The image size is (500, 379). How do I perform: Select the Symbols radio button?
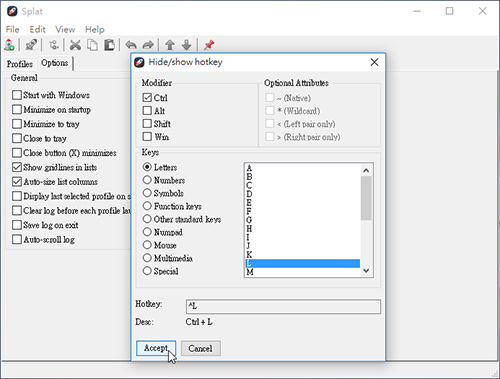(147, 193)
